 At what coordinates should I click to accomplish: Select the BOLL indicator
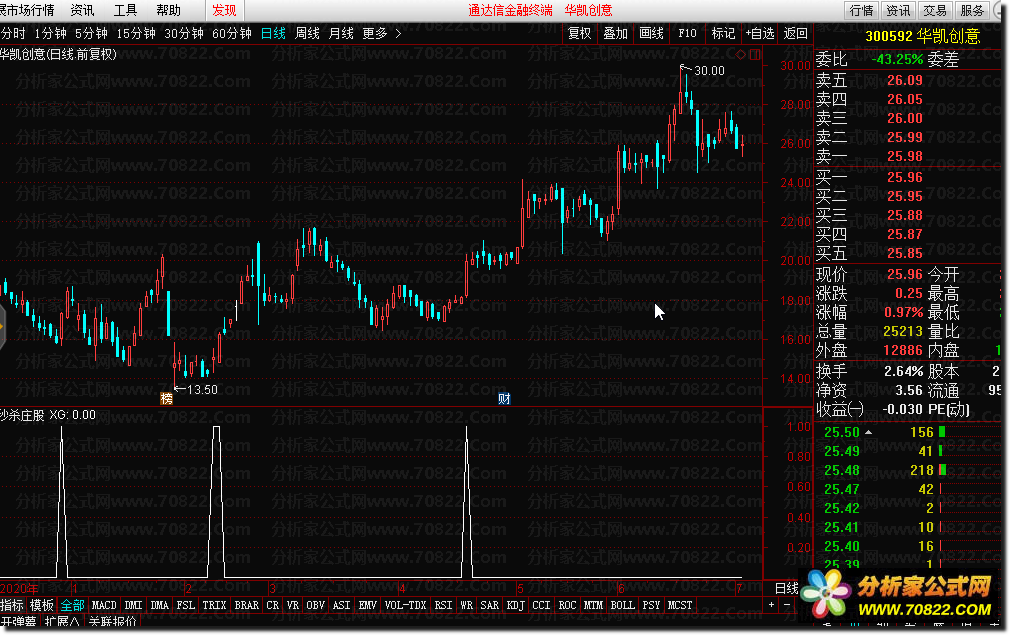coord(622,605)
